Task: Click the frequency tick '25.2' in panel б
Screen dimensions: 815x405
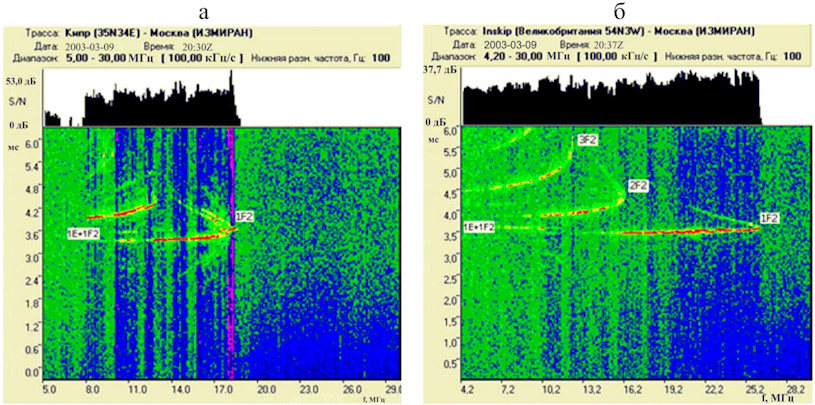Action: (x=754, y=388)
